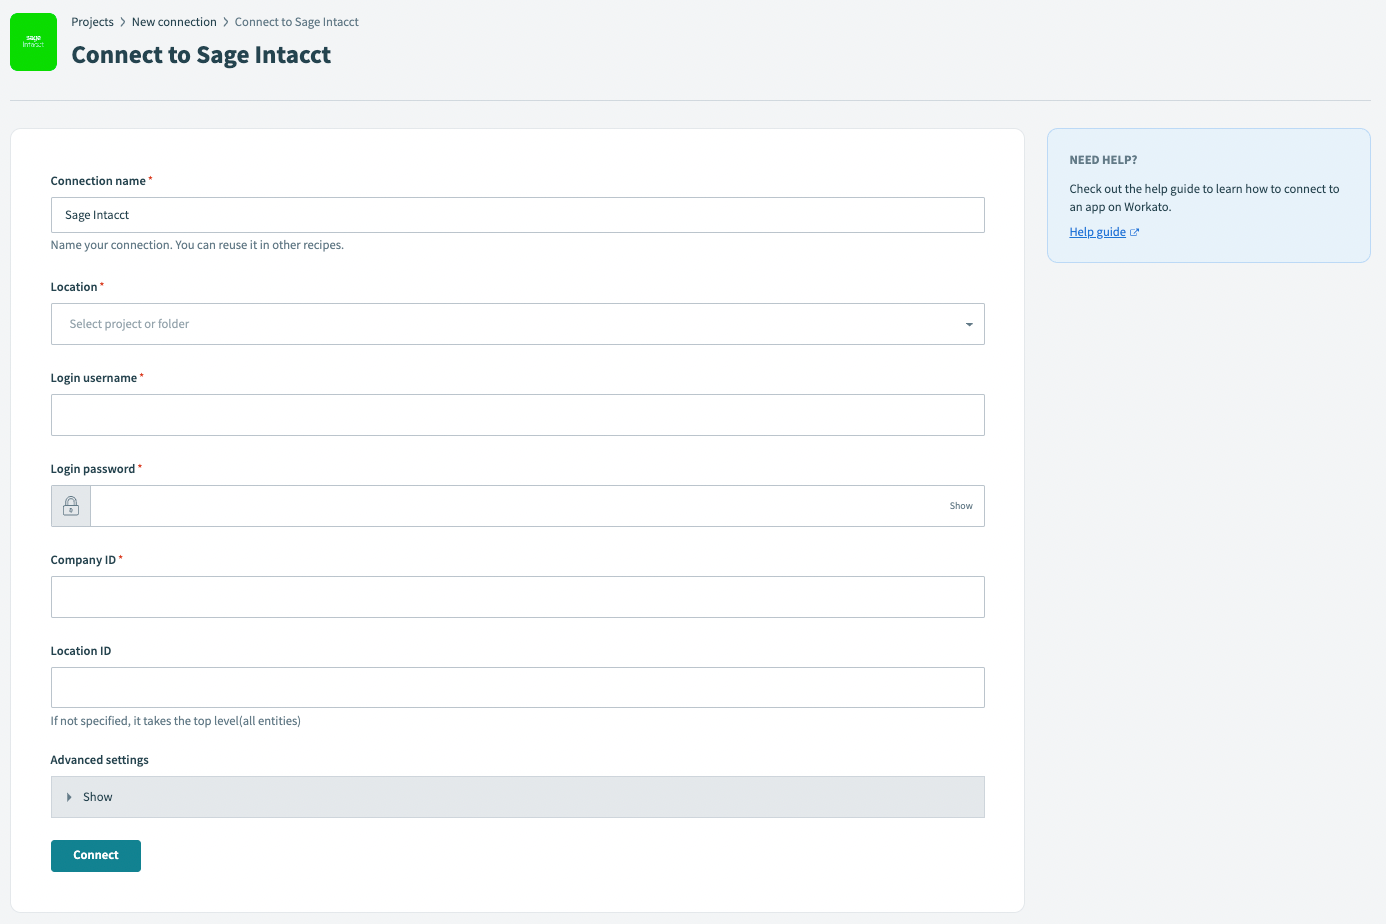
Task: Click the disclosure triangle in Advanced settings
Action: 68,797
